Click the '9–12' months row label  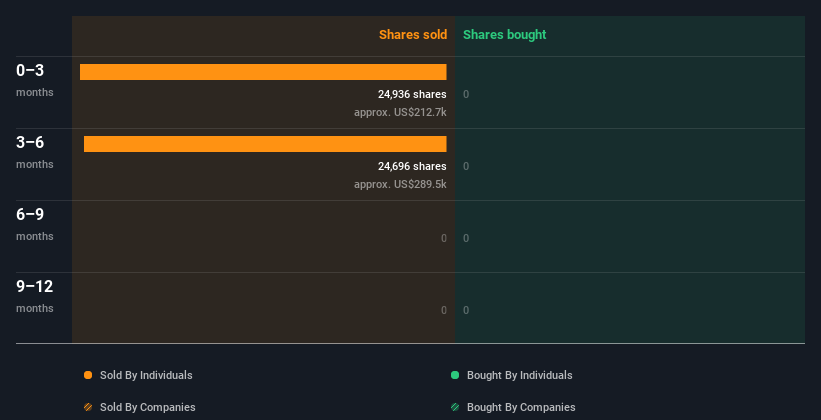click(x=35, y=286)
